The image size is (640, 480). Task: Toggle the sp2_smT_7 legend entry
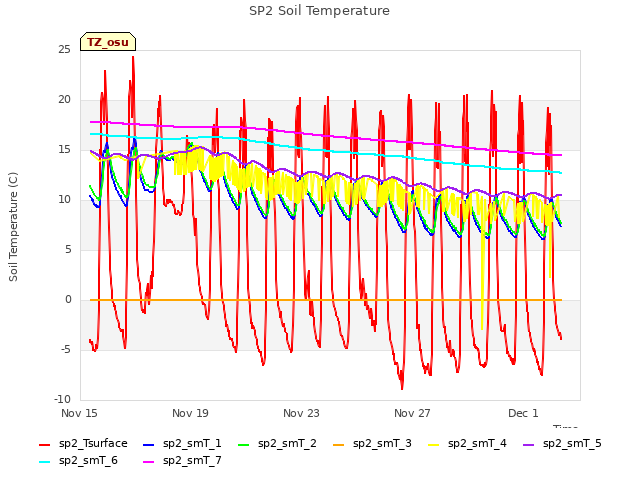click(182, 461)
